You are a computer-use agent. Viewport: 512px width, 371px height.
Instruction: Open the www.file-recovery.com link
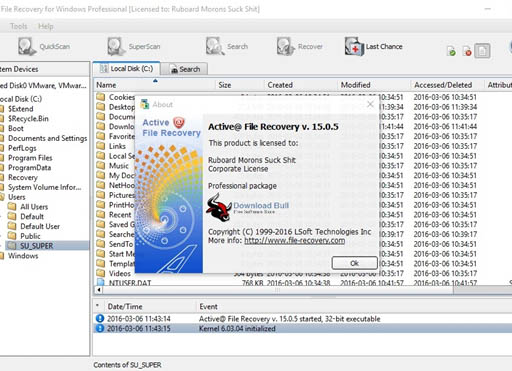click(x=294, y=240)
